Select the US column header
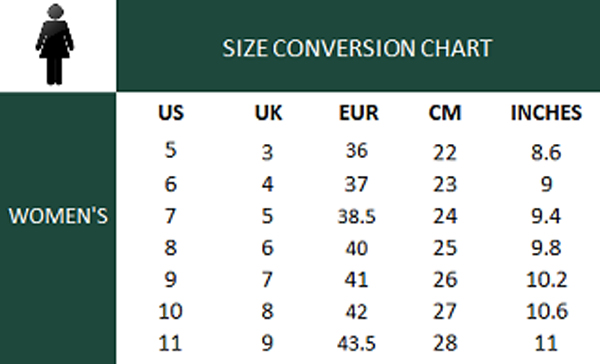 [x=171, y=113]
